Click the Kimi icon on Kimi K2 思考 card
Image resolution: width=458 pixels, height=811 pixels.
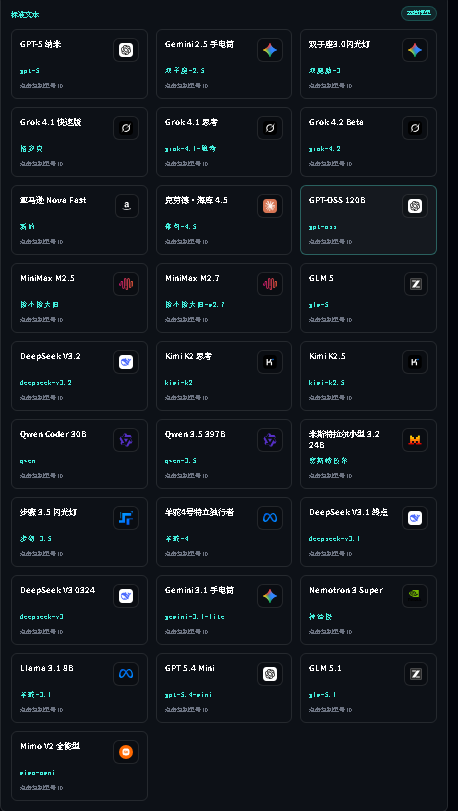[x=270, y=362]
